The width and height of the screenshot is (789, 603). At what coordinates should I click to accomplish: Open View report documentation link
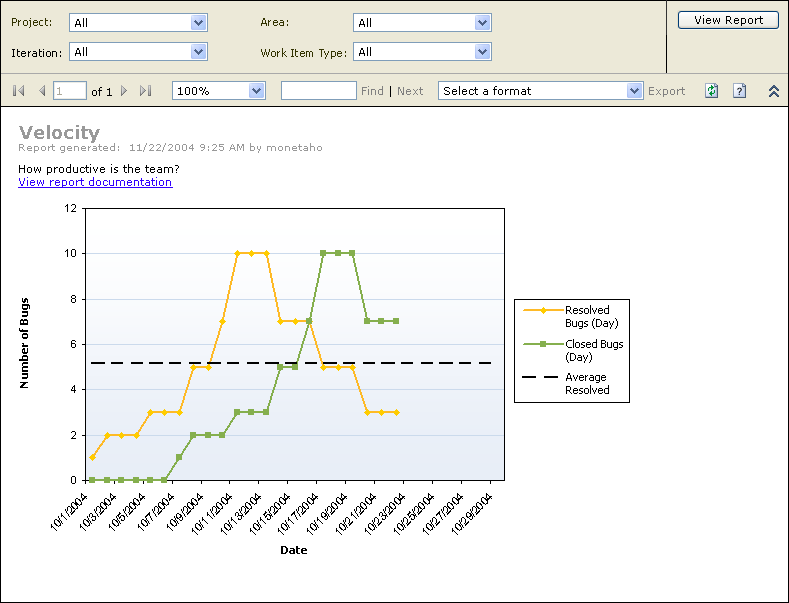tap(95, 182)
